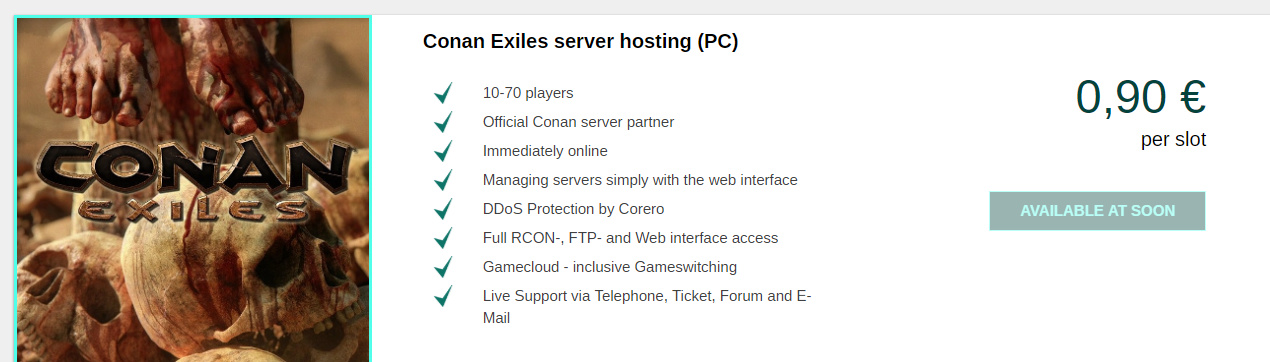Viewport: 1270px width, 362px height.
Task: Click the Official Conan server partner text
Action: 578,122
